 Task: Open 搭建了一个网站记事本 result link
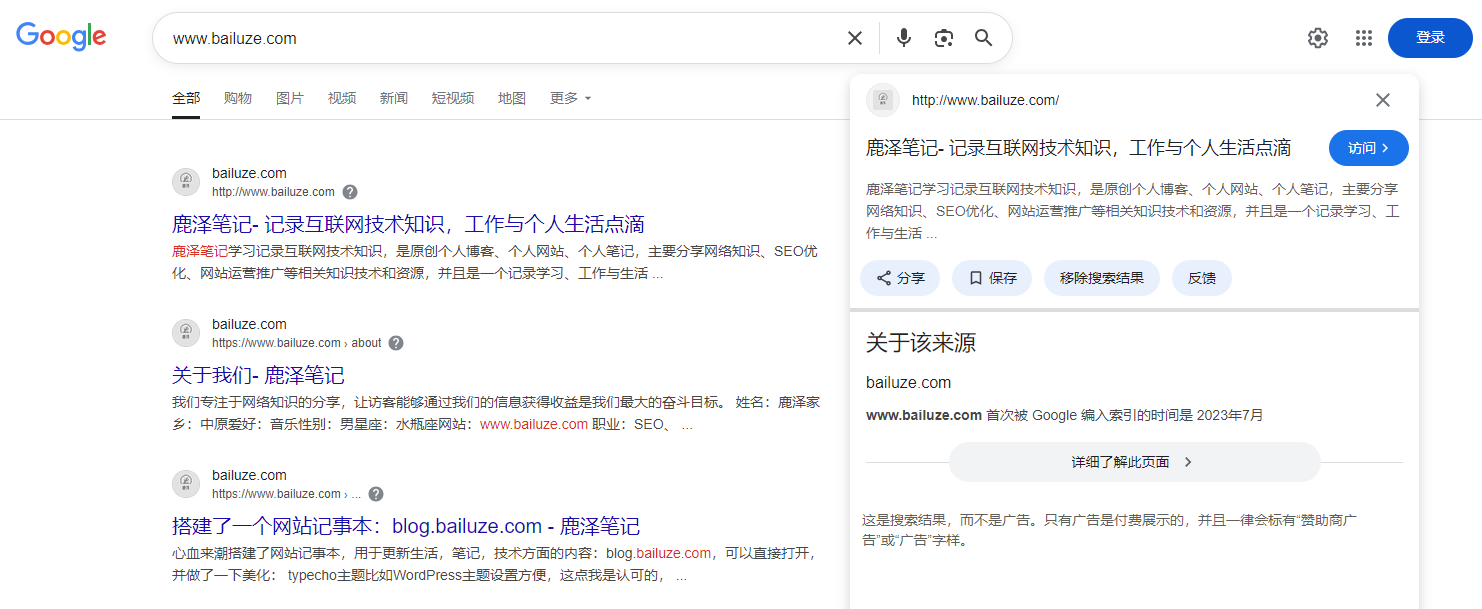click(x=406, y=526)
